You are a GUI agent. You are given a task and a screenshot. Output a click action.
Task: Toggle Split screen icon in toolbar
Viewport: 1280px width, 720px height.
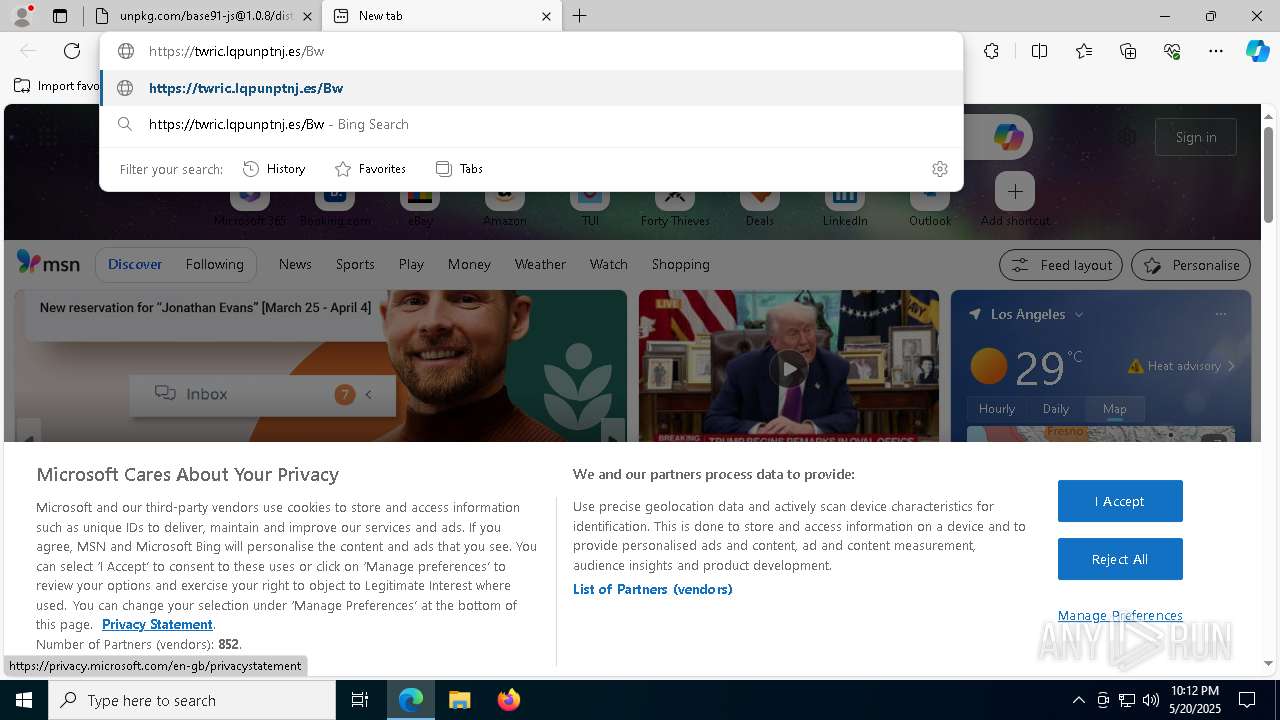click(1039, 51)
